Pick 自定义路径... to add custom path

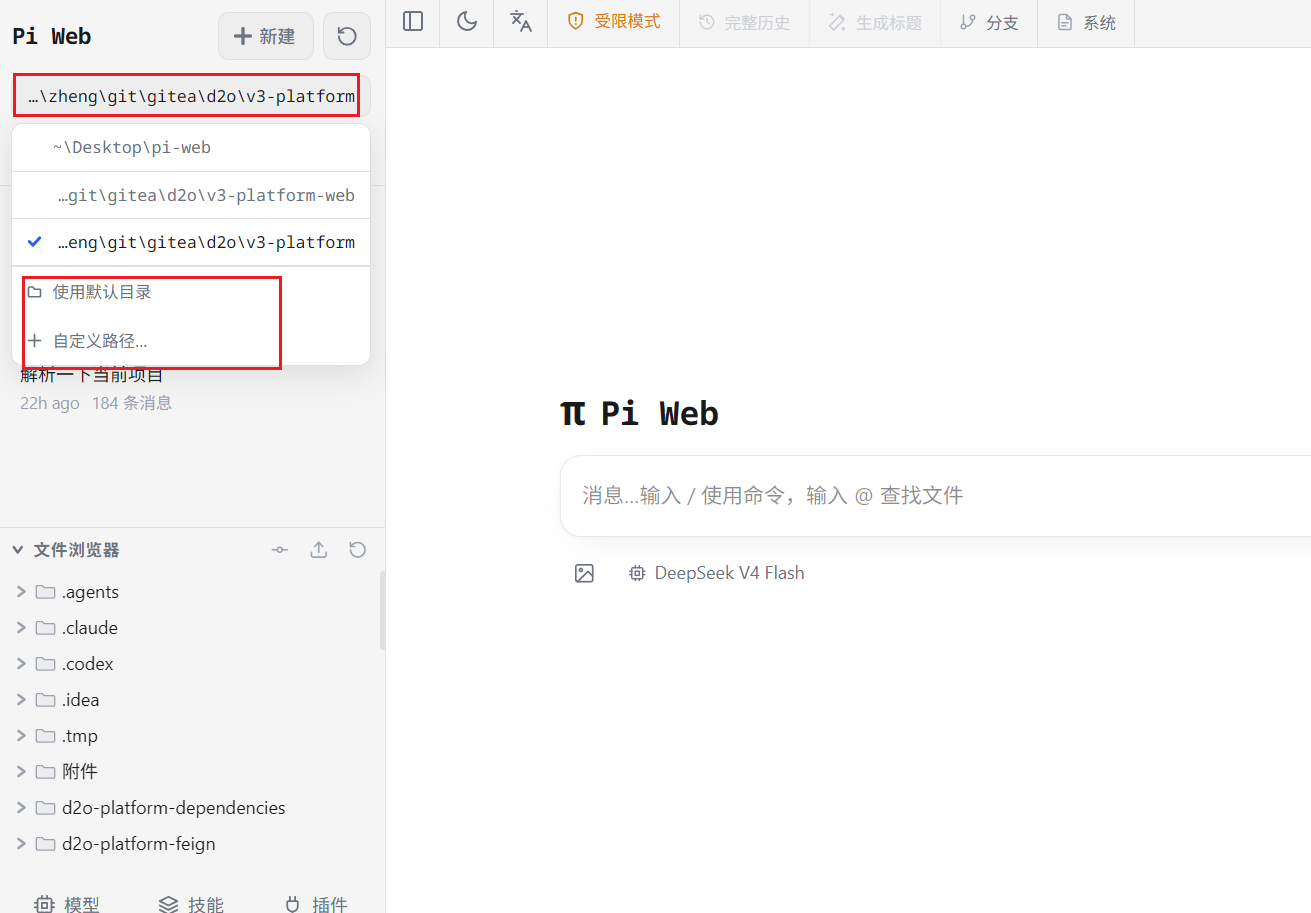(191, 341)
